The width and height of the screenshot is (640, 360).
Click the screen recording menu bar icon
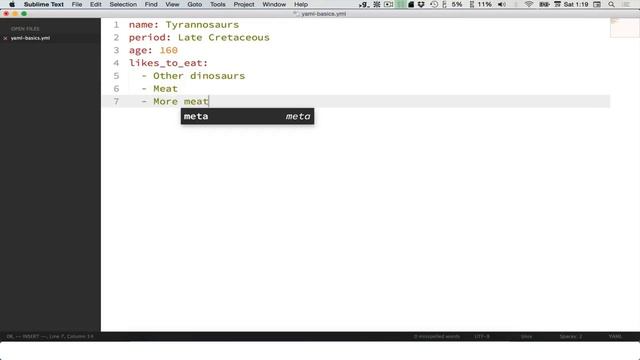point(389,4)
